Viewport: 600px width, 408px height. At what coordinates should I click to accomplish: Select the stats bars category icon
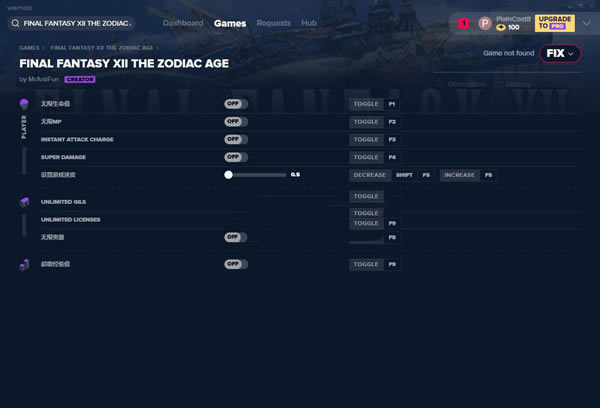24,264
